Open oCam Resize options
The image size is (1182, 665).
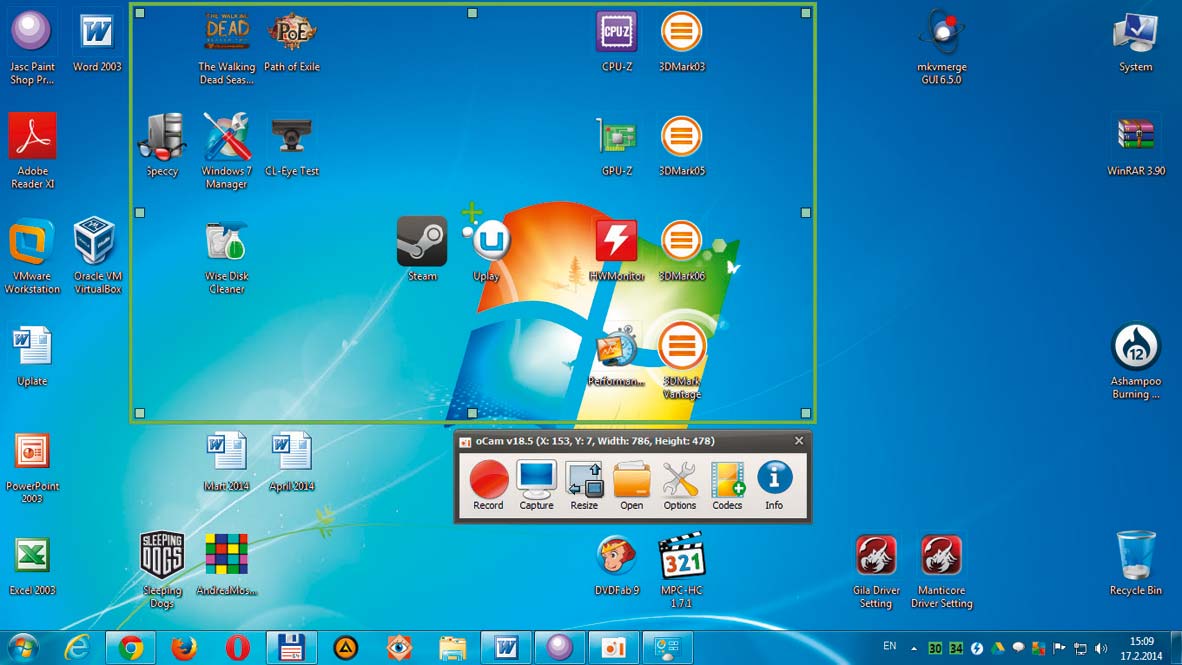pos(584,486)
